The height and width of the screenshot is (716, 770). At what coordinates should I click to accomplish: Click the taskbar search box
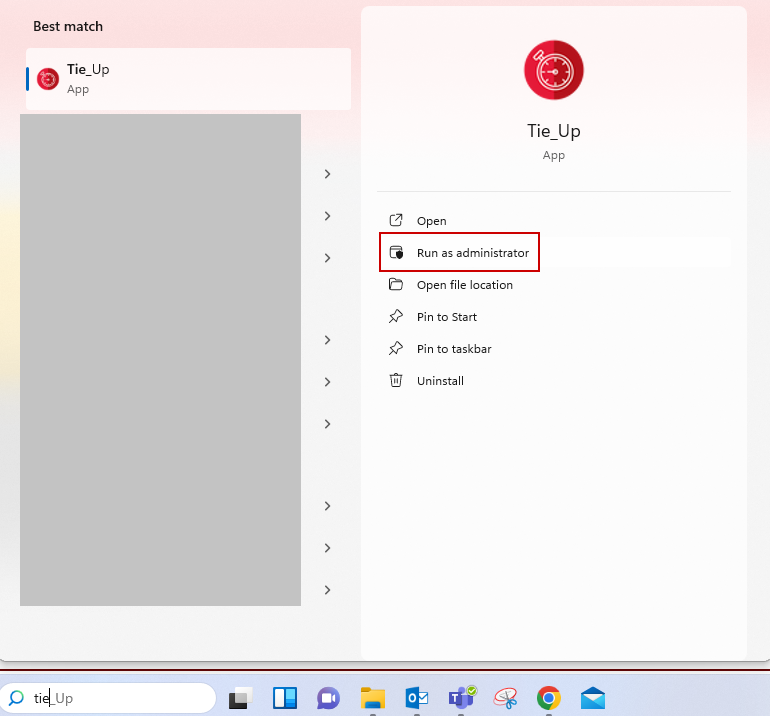click(x=110, y=698)
